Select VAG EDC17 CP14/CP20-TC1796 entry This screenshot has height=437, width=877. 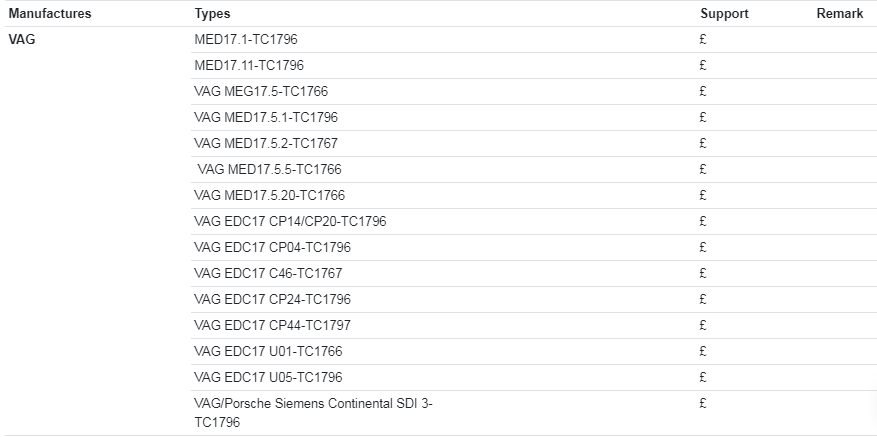290,222
